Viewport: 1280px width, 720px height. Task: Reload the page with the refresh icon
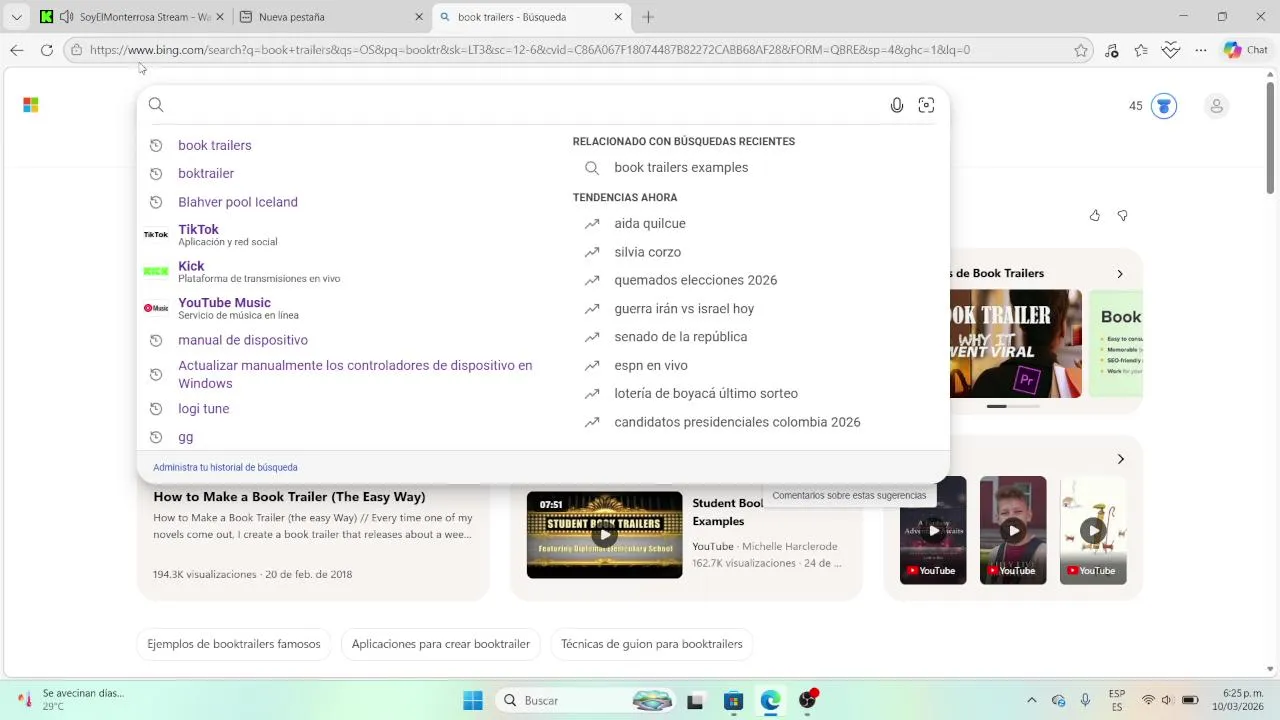(x=47, y=50)
